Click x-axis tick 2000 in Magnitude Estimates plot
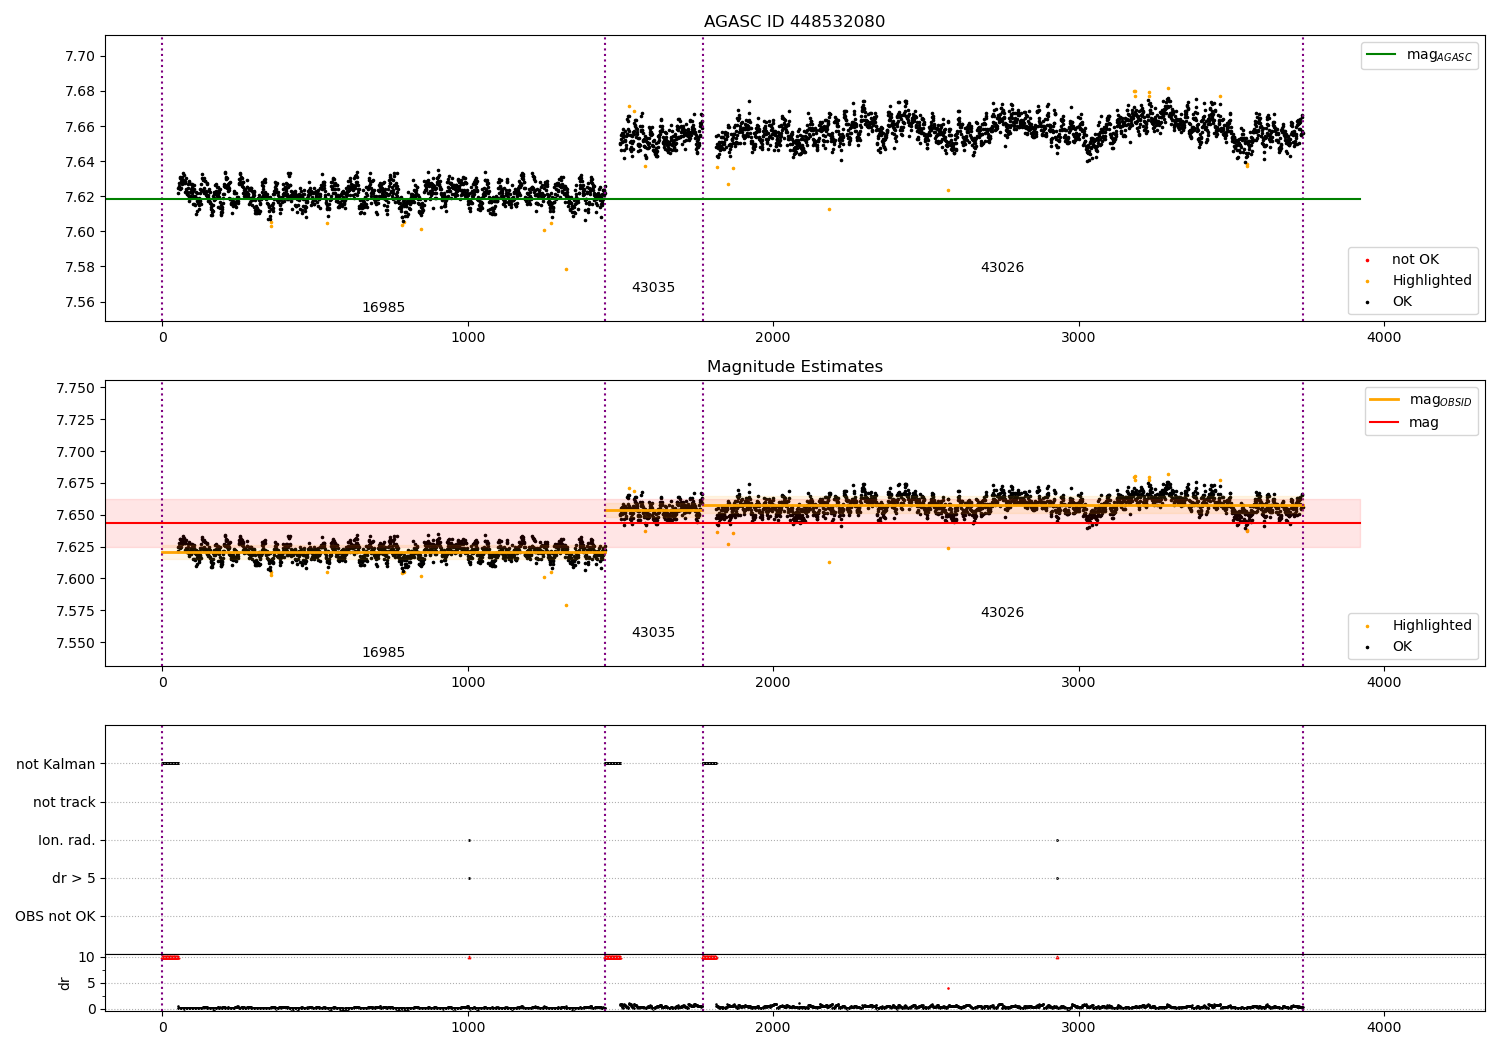The height and width of the screenshot is (1050, 1500). point(773,683)
